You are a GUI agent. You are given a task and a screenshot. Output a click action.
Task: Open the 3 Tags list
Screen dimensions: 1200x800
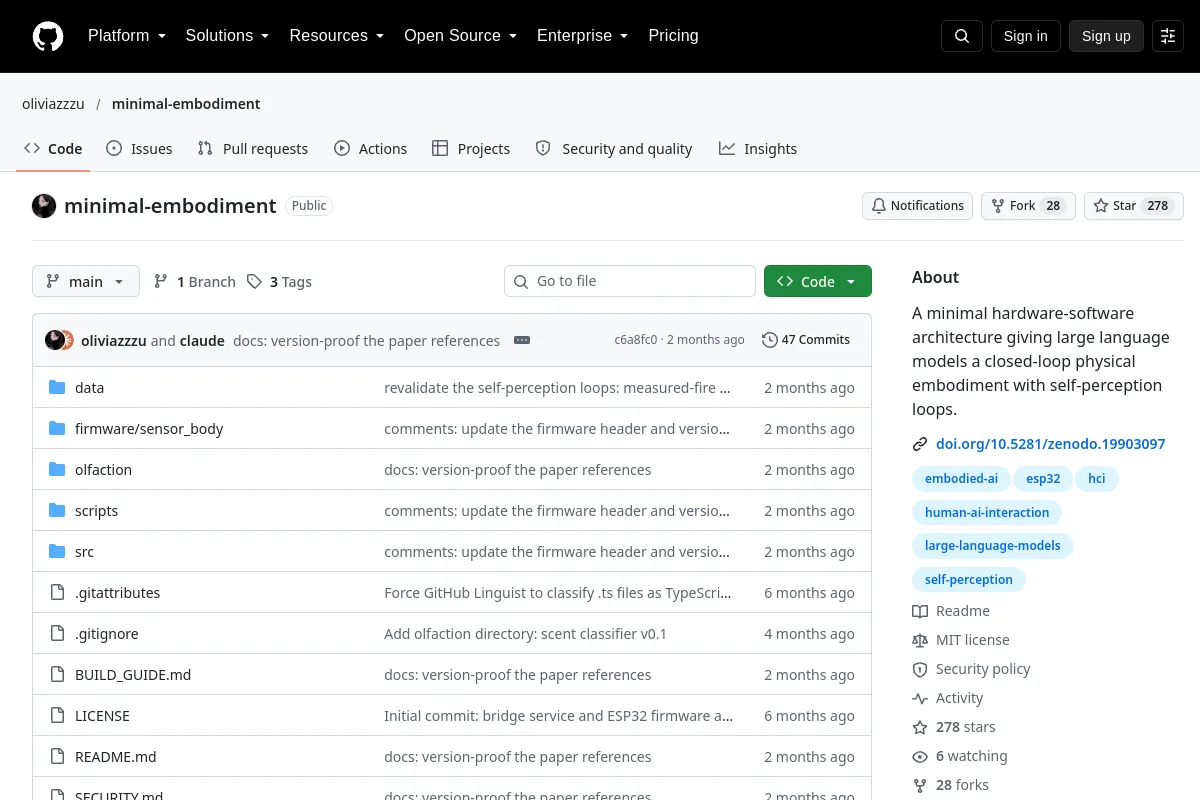280,282
